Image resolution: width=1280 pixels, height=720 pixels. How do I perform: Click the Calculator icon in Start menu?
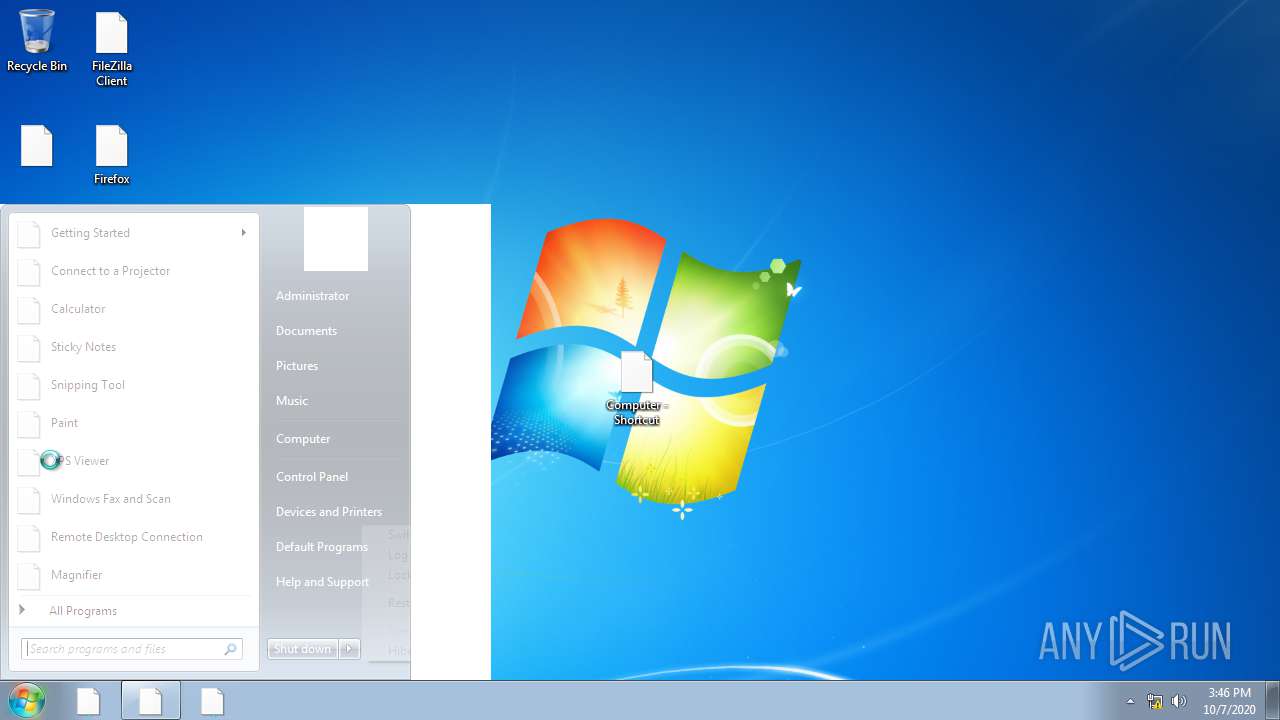pyautogui.click(x=30, y=310)
